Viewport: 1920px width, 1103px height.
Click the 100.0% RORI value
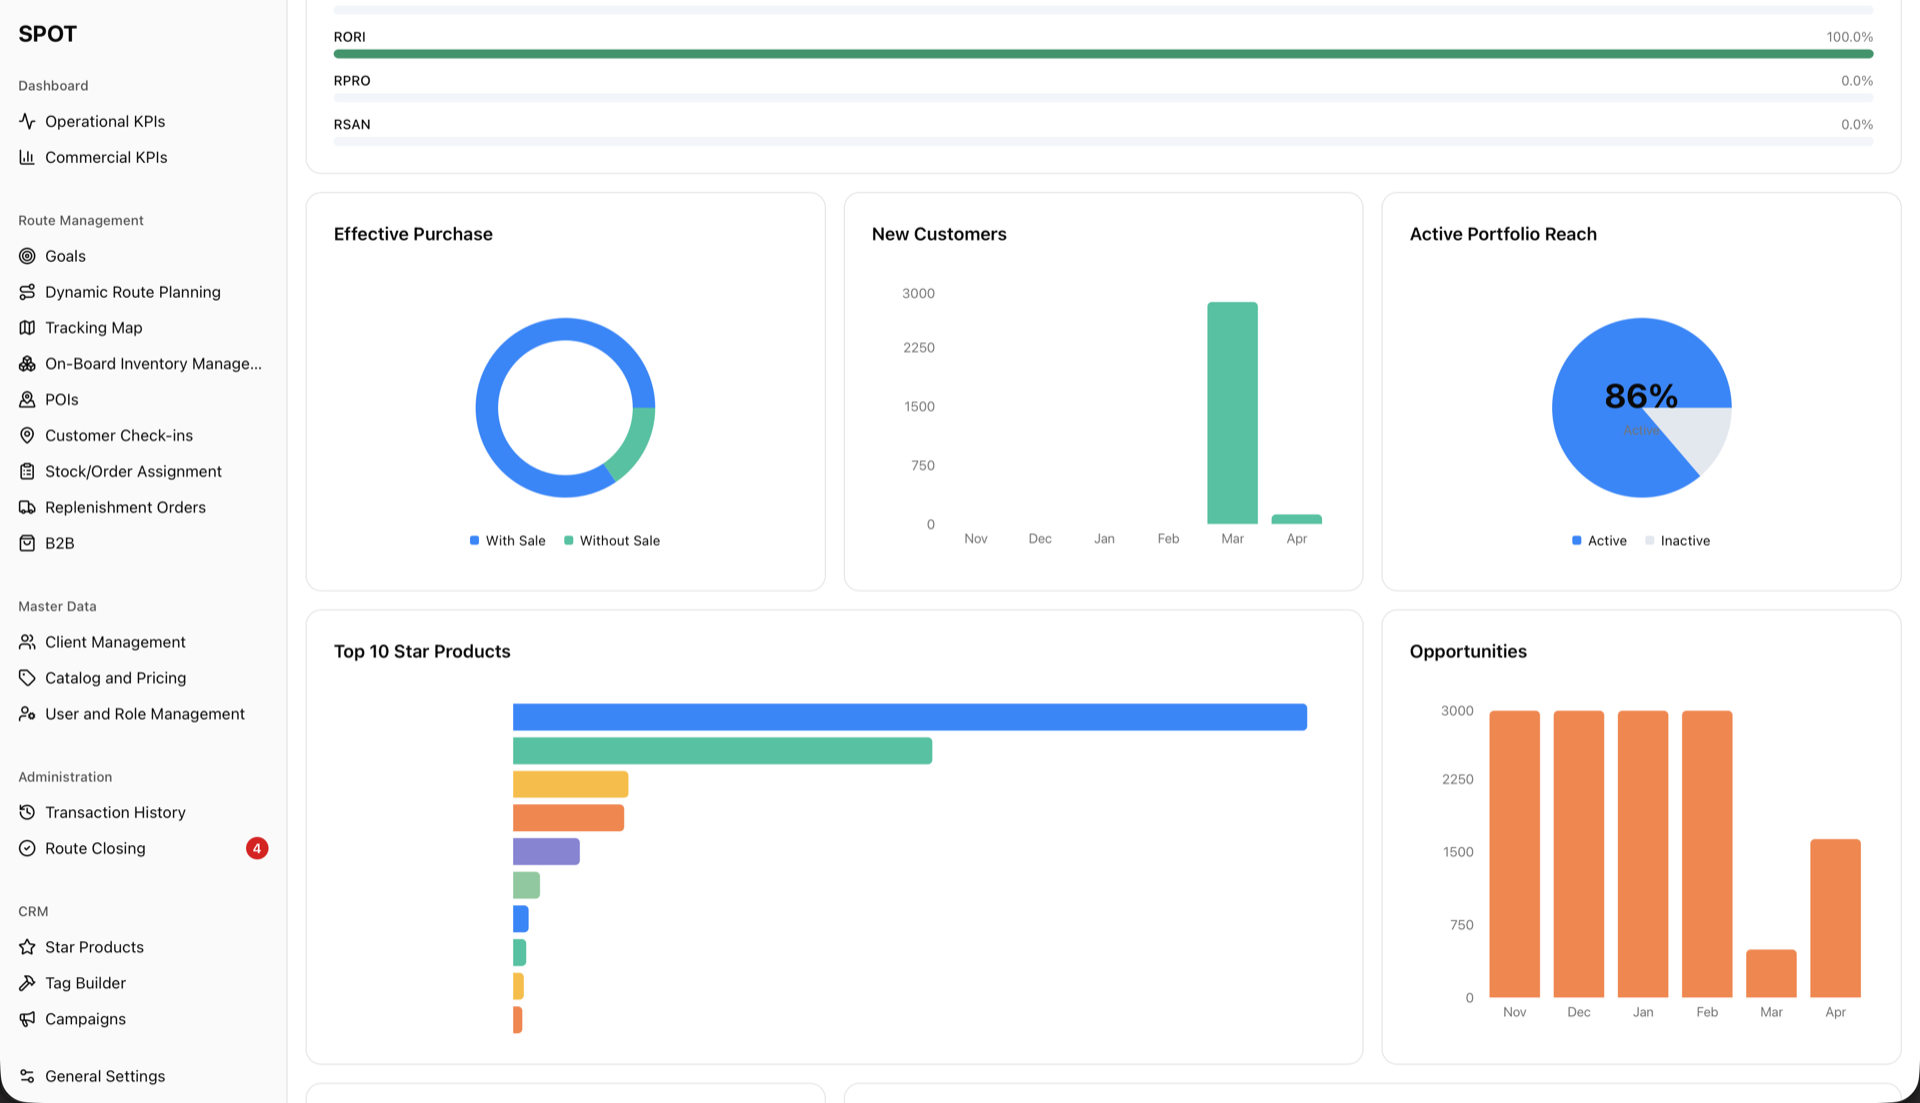[x=1849, y=37]
